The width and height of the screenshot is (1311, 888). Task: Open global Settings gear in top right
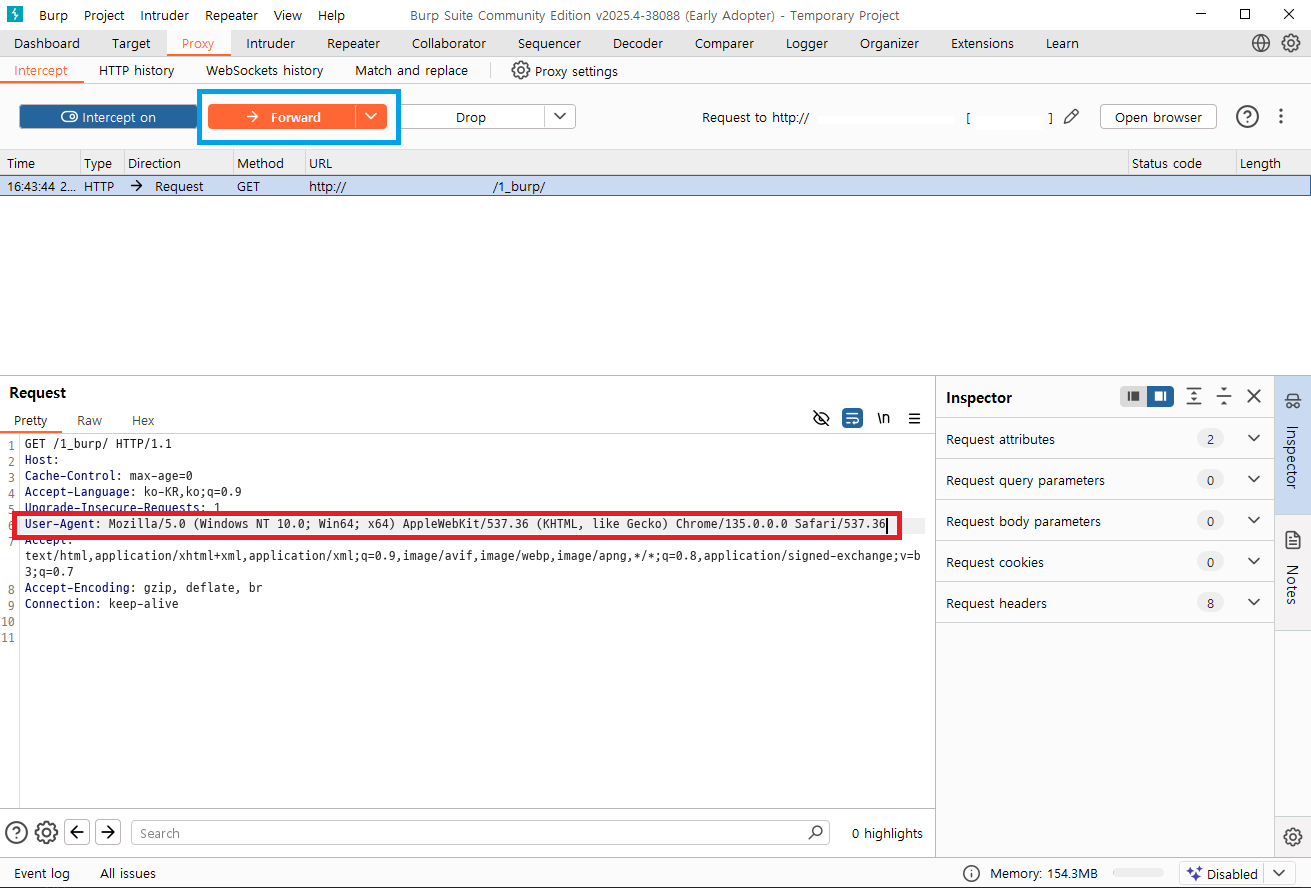coord(1291,43)
